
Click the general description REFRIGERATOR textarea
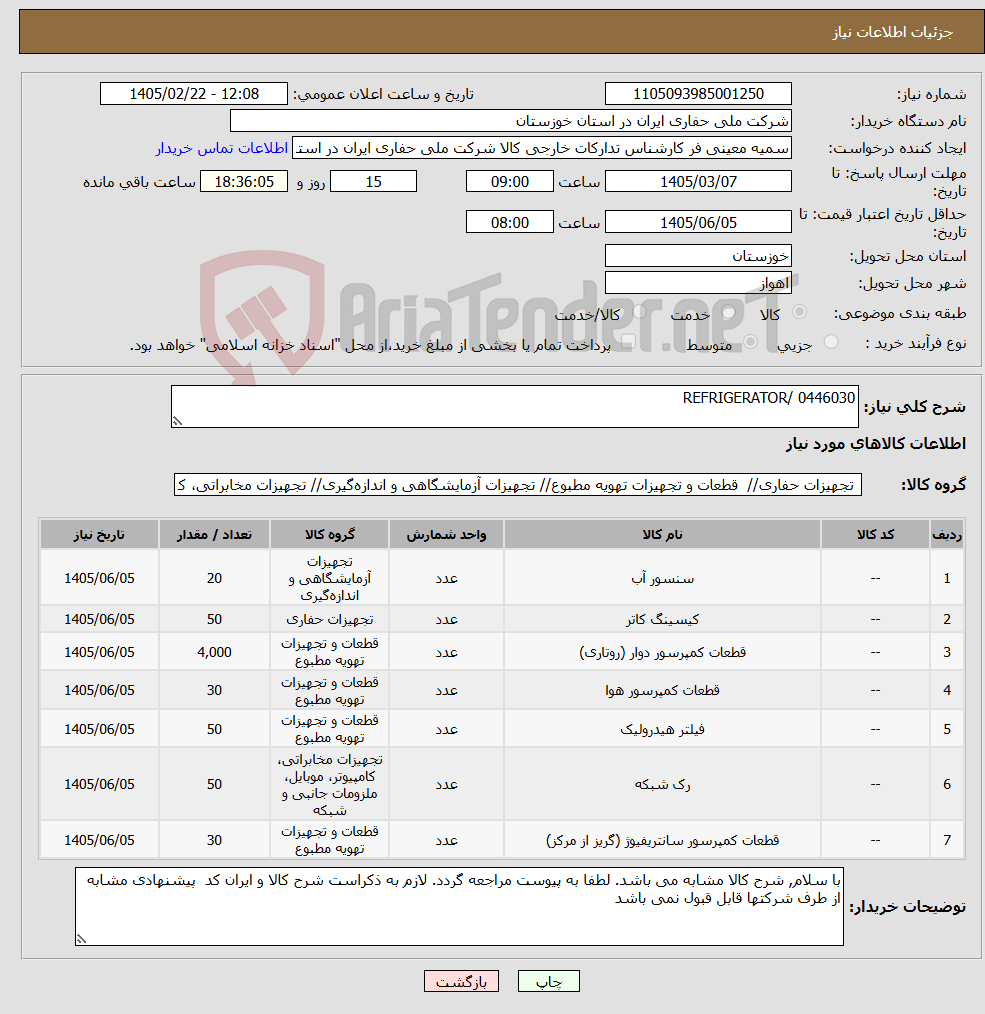pyautogui.click(x=515, y=407)
